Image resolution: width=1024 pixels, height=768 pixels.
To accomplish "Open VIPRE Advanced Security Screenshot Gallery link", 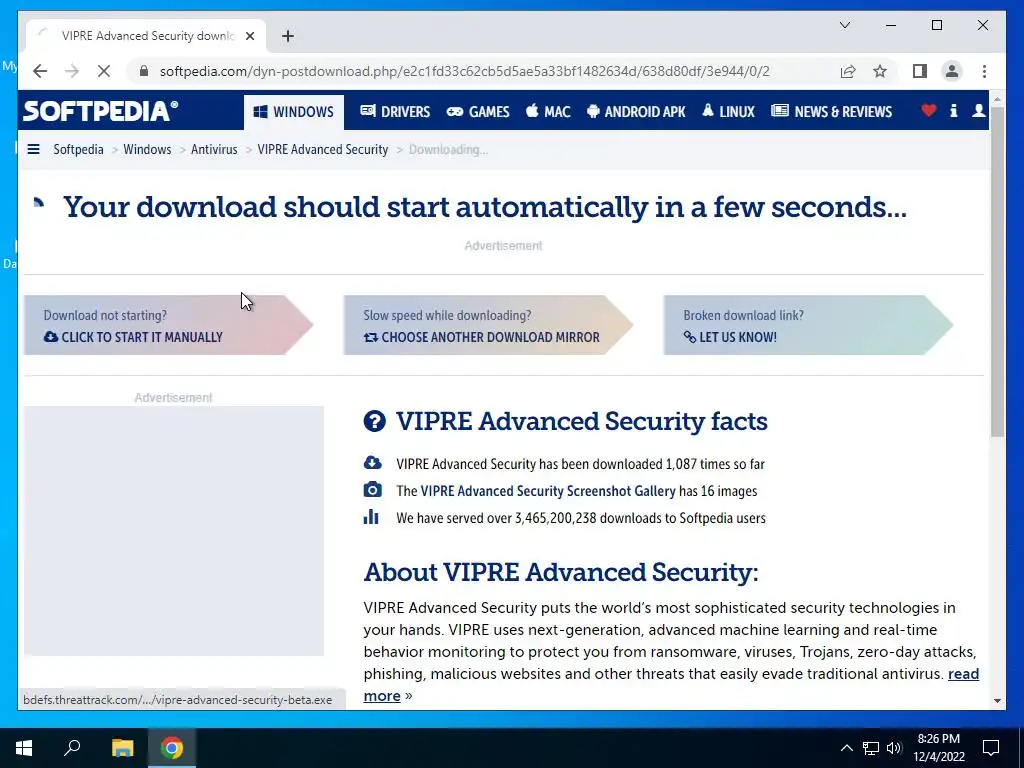I will (548, 491).
